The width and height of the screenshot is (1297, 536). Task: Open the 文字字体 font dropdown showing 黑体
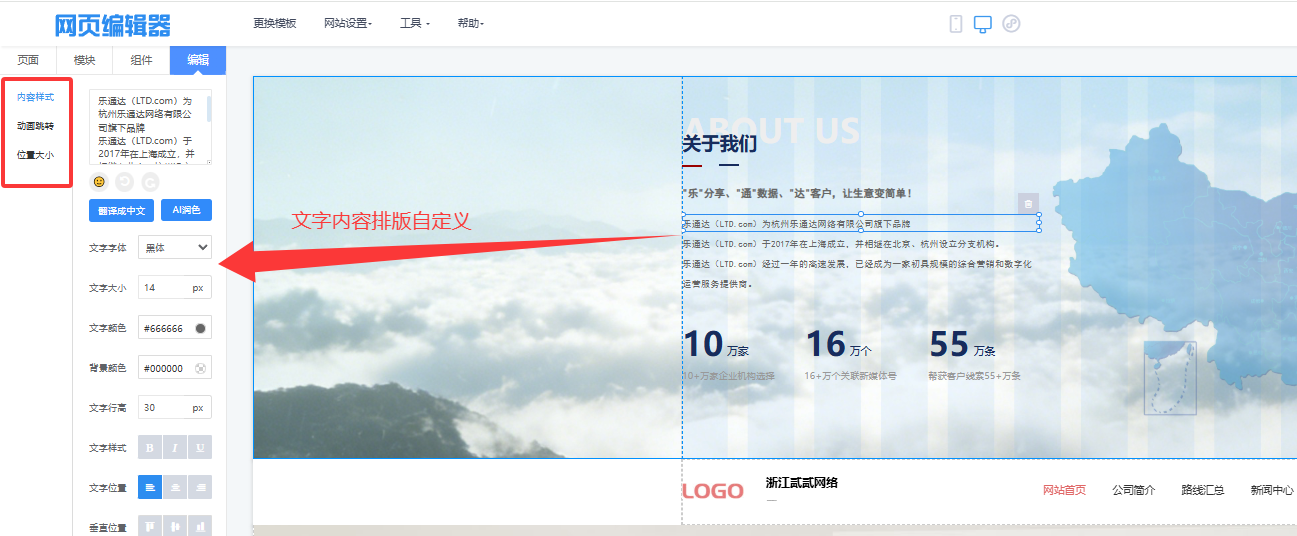[175, 247]
